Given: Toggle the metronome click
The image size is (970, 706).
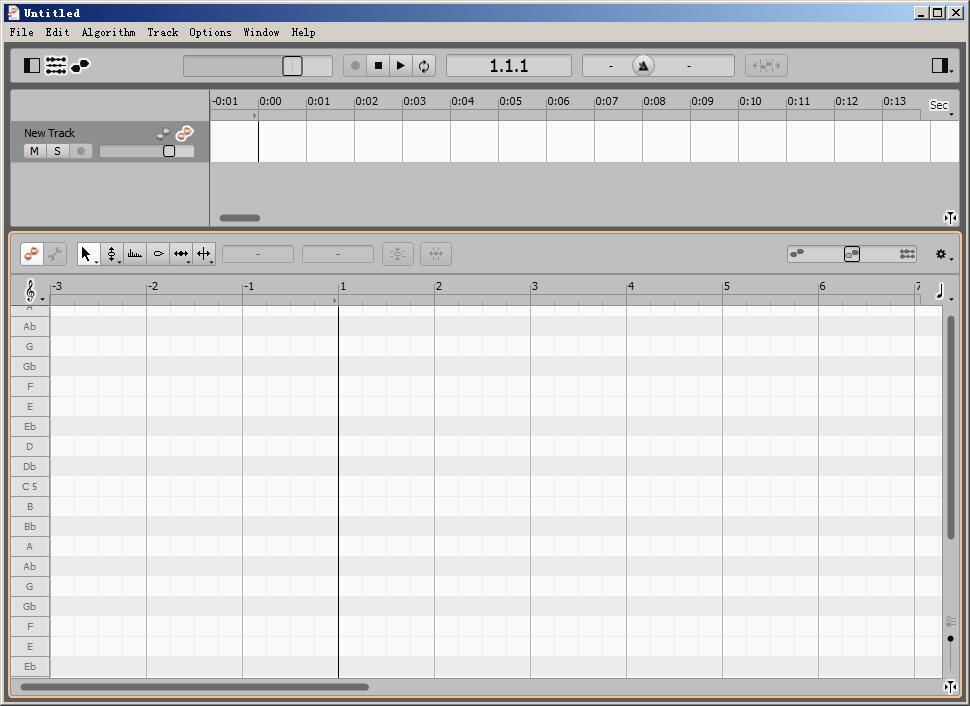Looking at the screenshot, I should point(643,66).
